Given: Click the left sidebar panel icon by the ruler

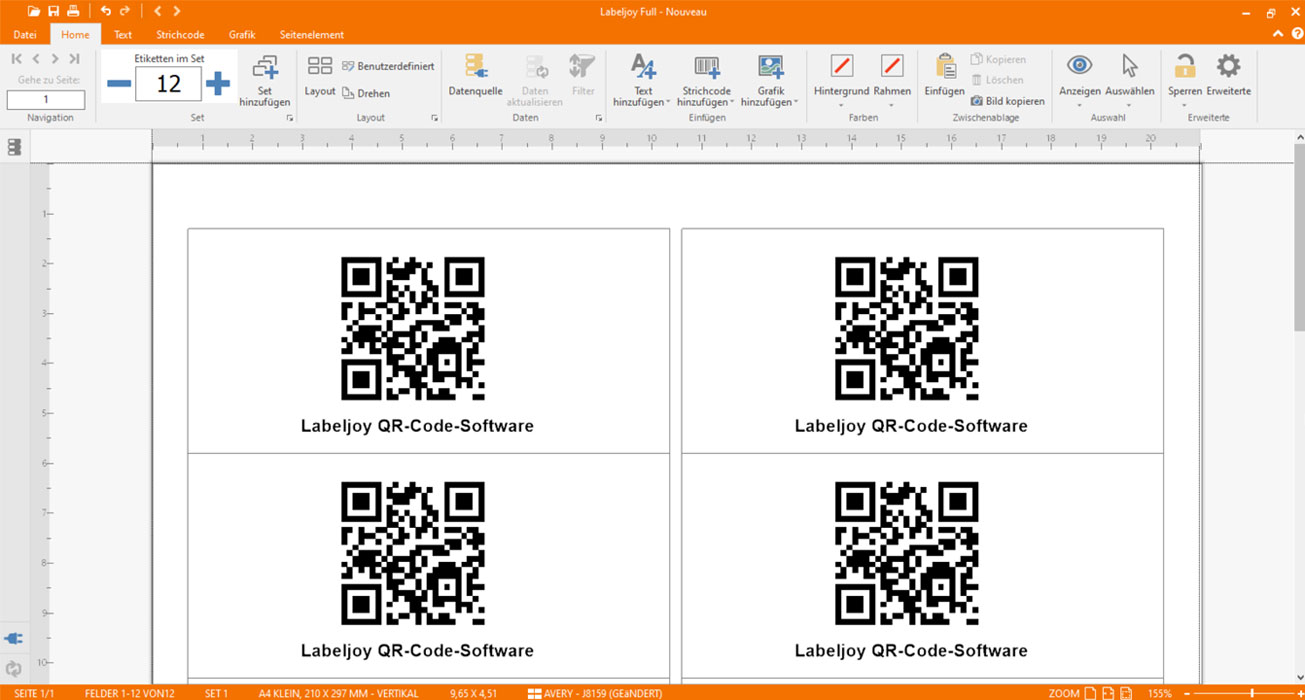Looking at the screenshot, I should coord(14,147).
